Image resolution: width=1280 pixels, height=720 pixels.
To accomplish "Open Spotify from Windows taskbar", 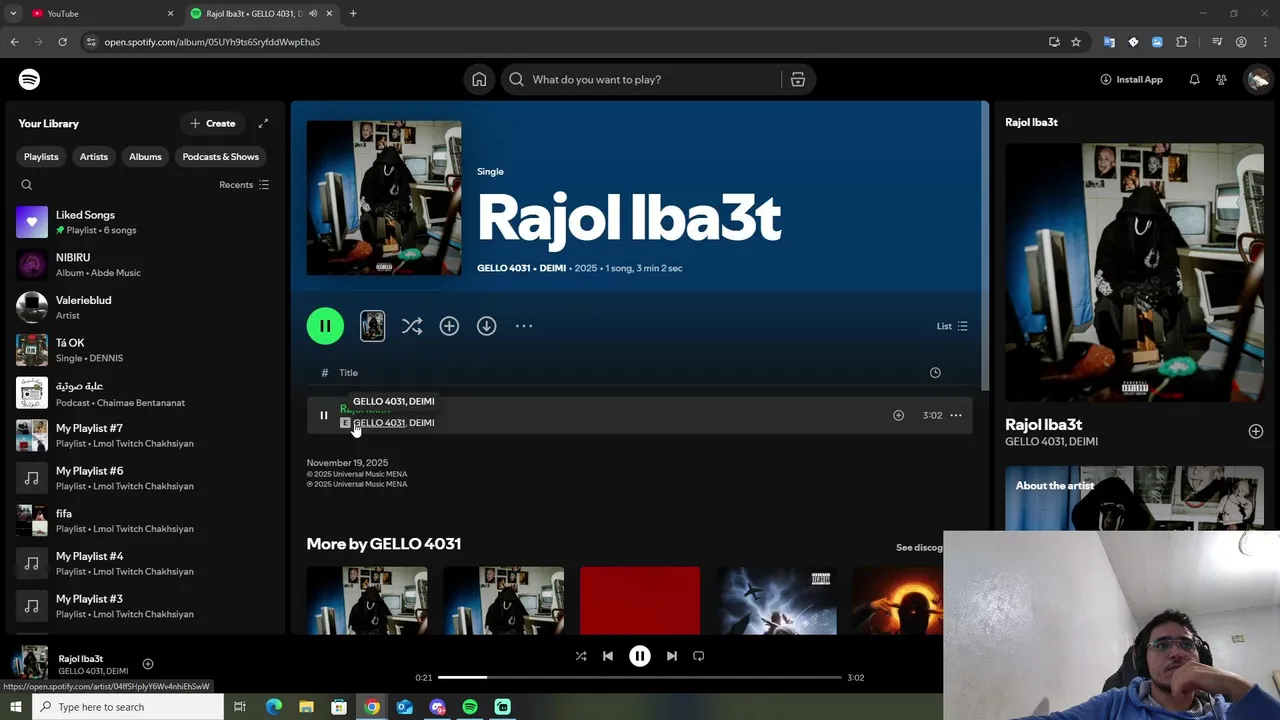I will pyautogui.click(x=470, y=707).
